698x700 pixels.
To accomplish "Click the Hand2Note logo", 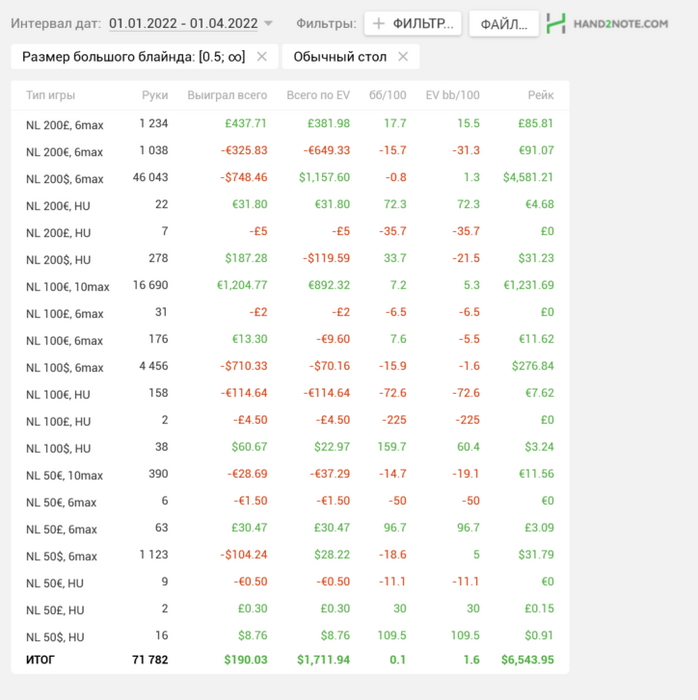I will (x=608, y=23).
